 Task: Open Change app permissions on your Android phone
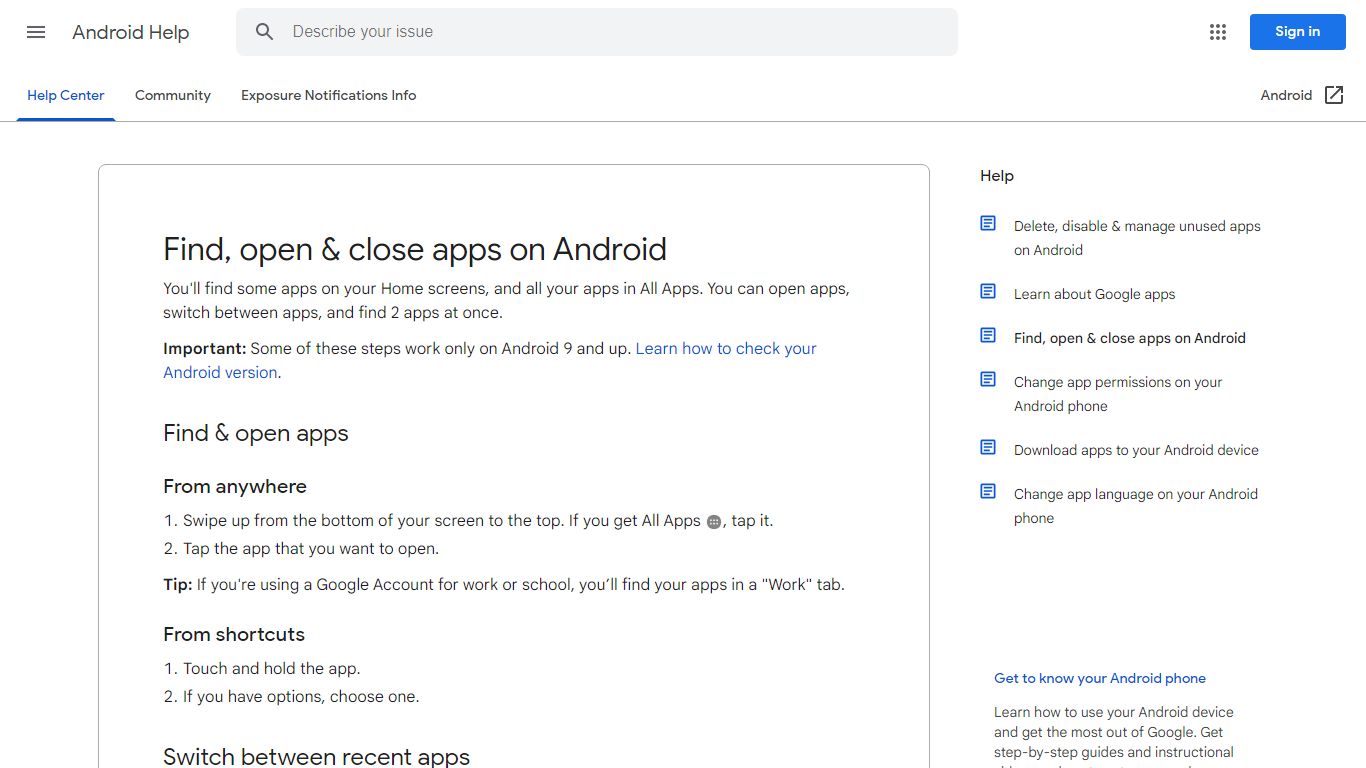1118,394
